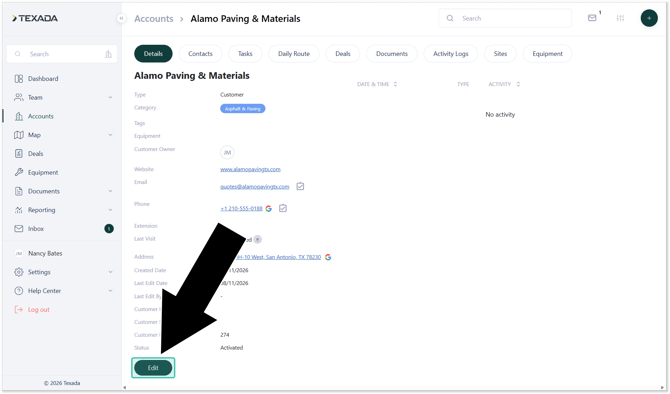Click the task icon next to phone
Viewport: 670px width, 394px height.
tap(283, 208)
